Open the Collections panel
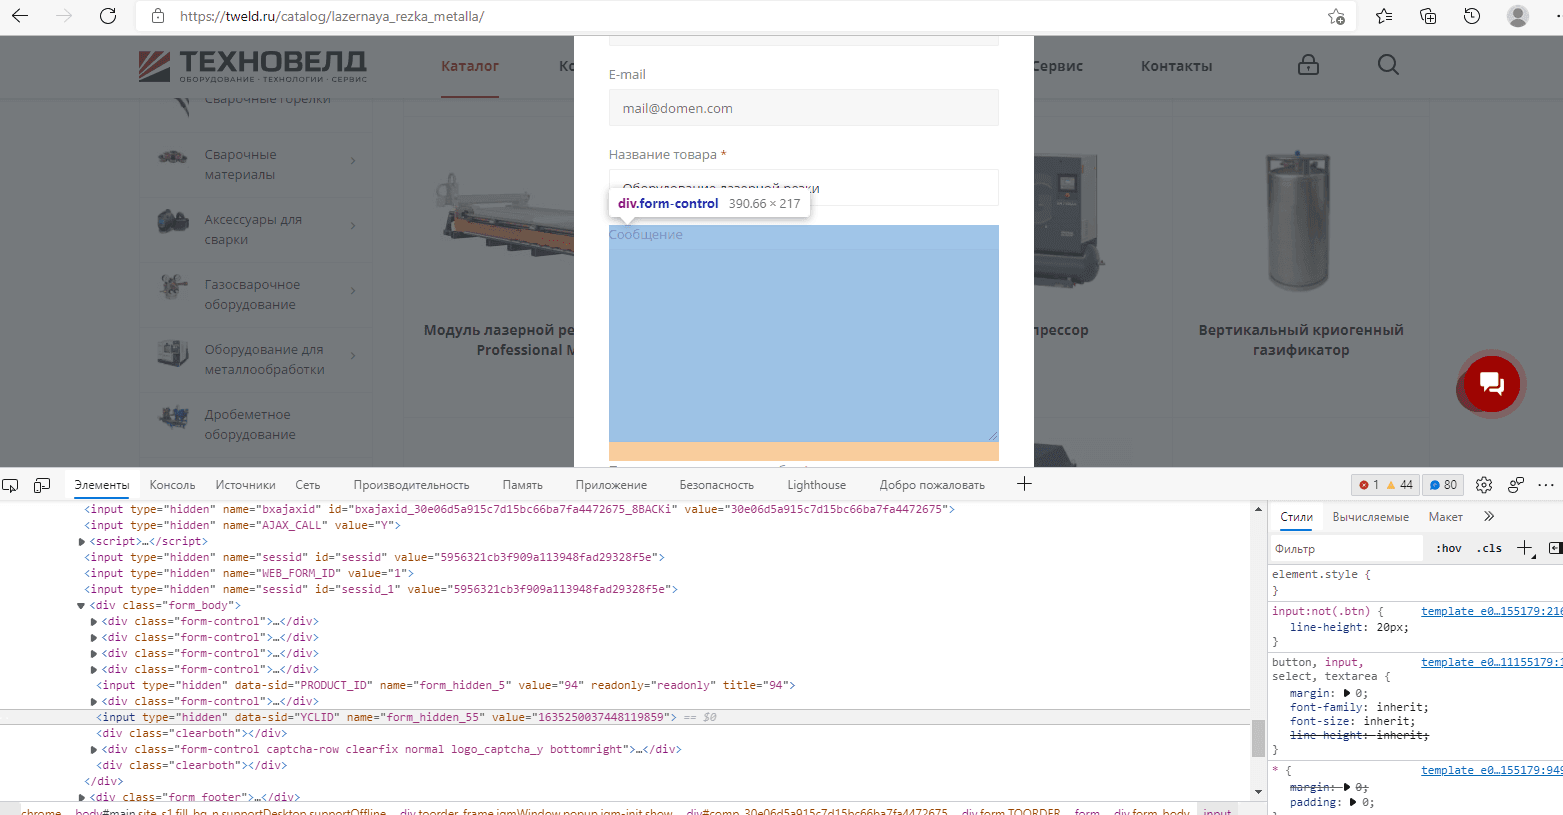Screen dimensions: 1563x815 tap(1428, 16)
